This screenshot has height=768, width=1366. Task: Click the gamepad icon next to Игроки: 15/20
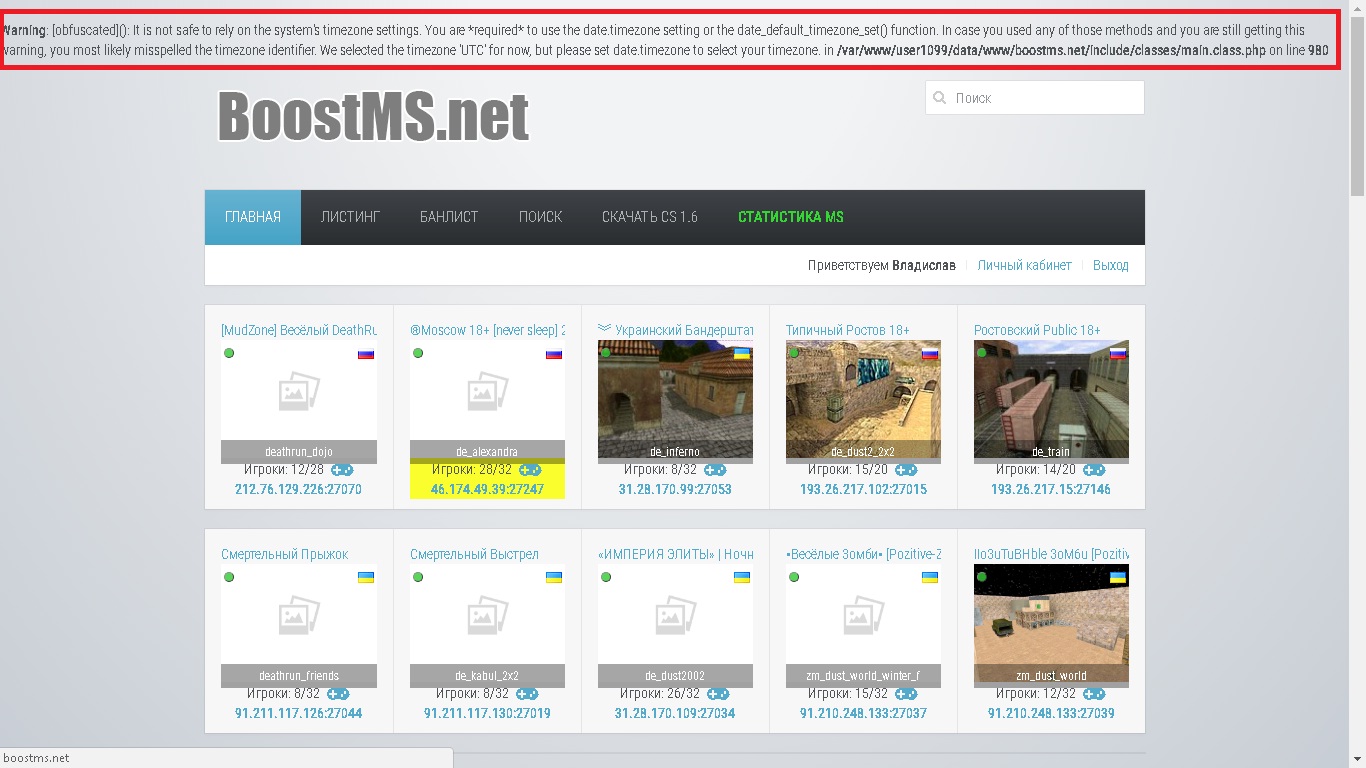click(x=906, y=470)
